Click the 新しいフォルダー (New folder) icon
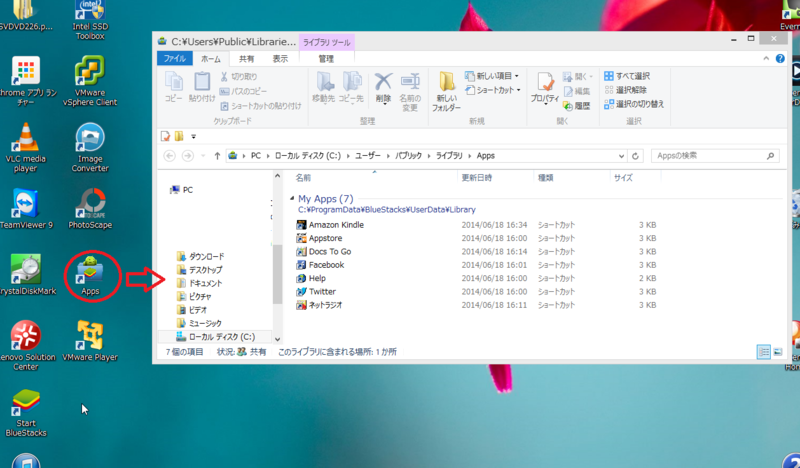 pyautogui.click(x=446, y=92)
